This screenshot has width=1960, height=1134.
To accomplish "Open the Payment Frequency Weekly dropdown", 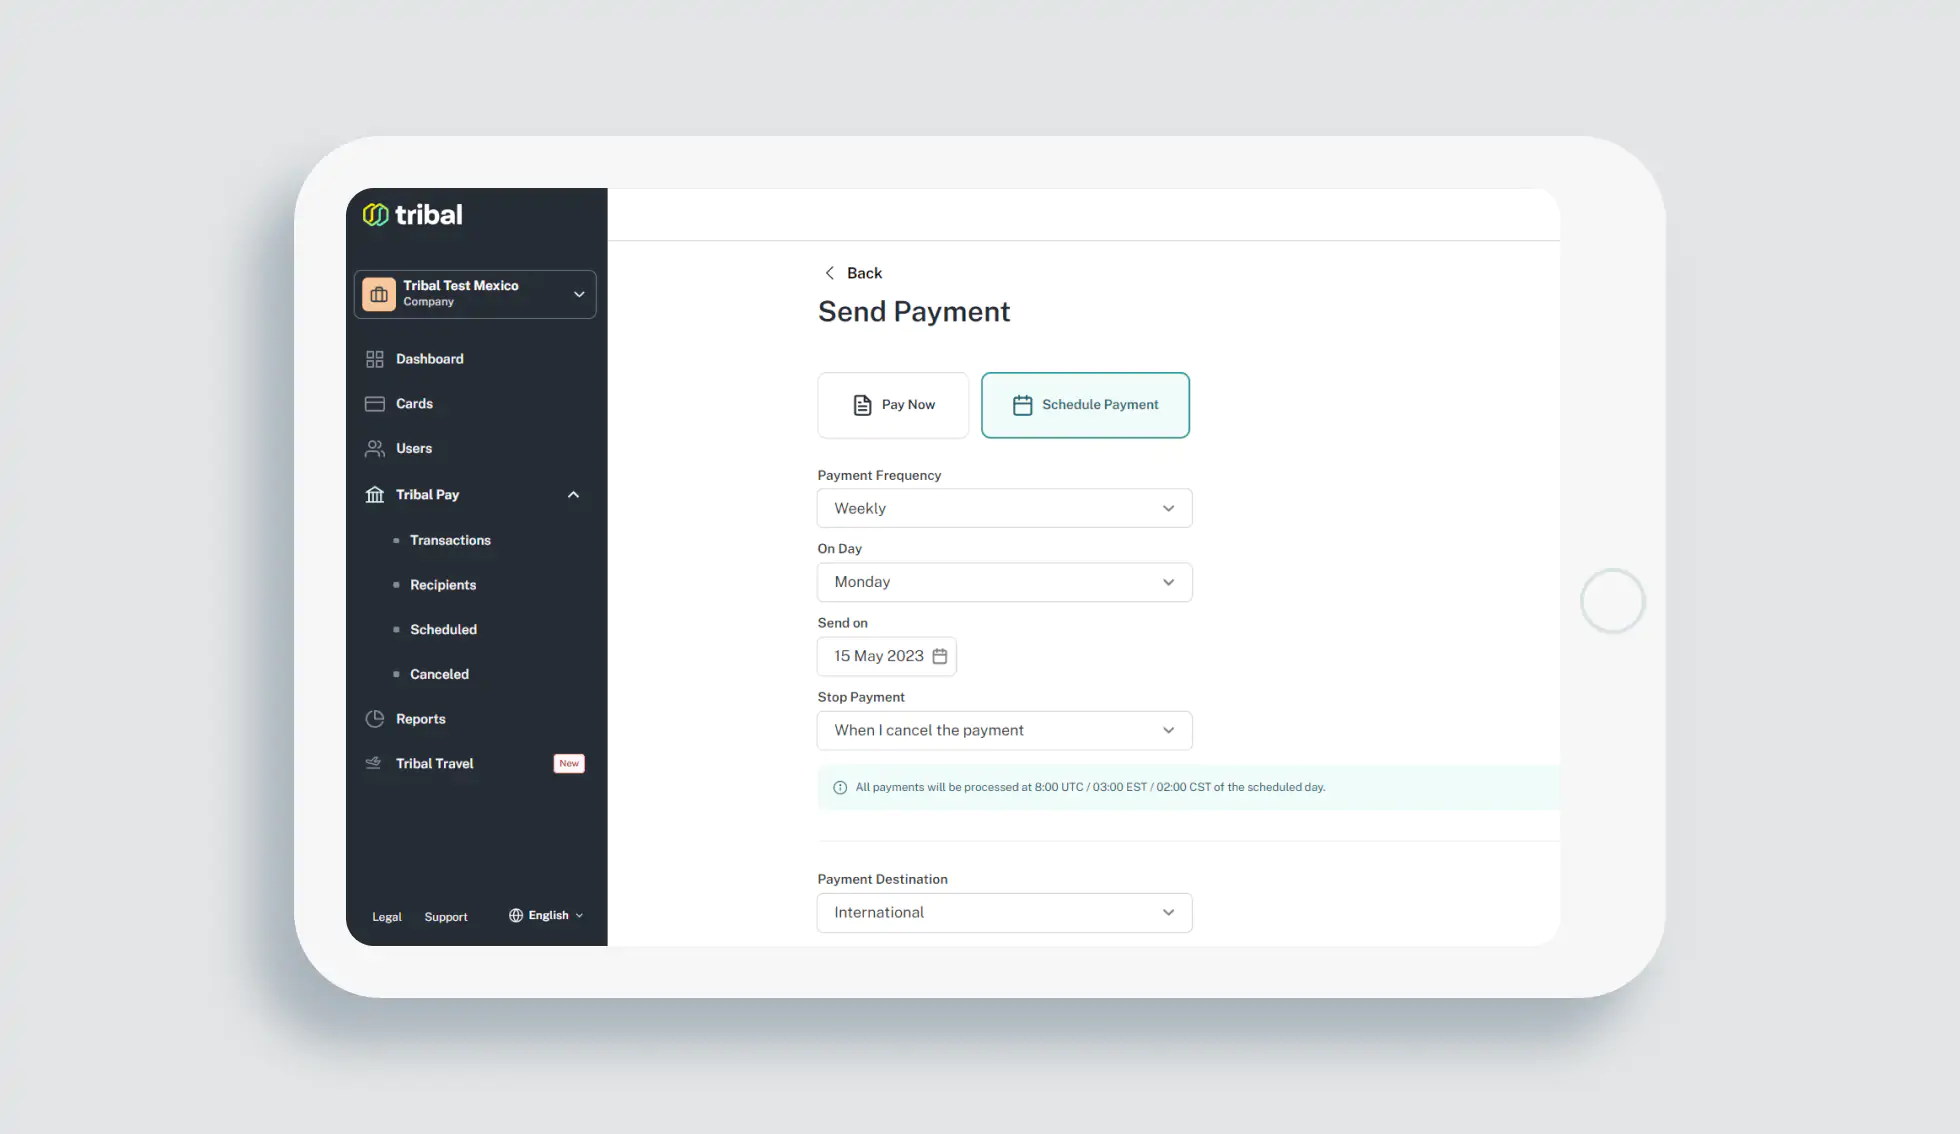I will 1004,508.
